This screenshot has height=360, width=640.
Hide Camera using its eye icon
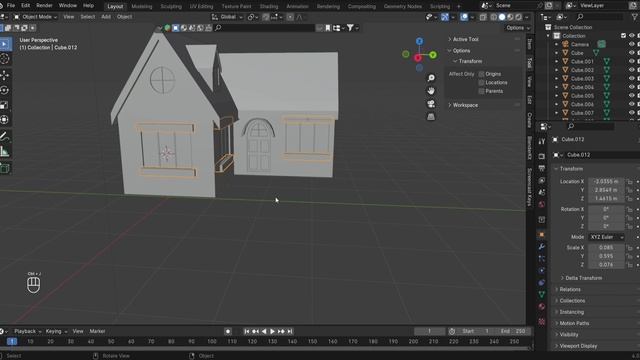[631, 44]
